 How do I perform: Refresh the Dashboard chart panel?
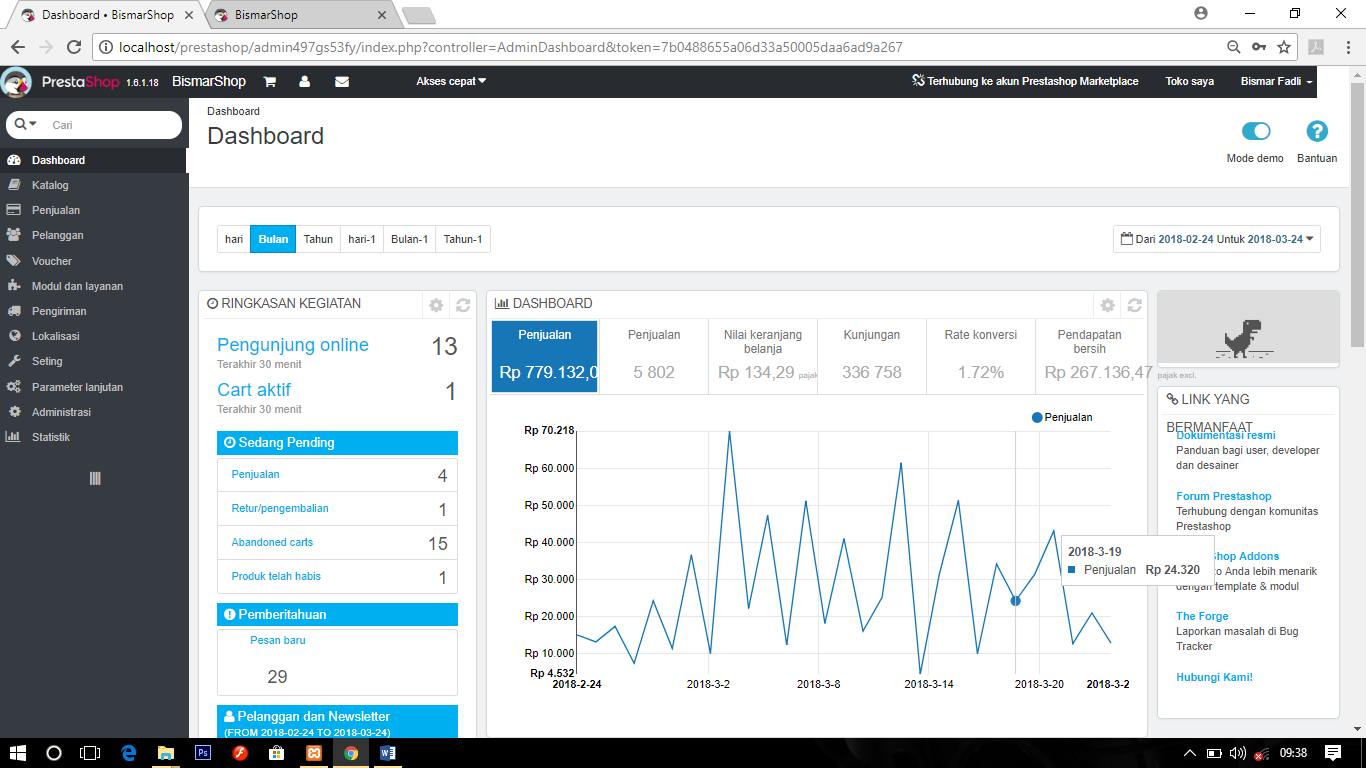pyautogui.click(x=1134, y=305)
